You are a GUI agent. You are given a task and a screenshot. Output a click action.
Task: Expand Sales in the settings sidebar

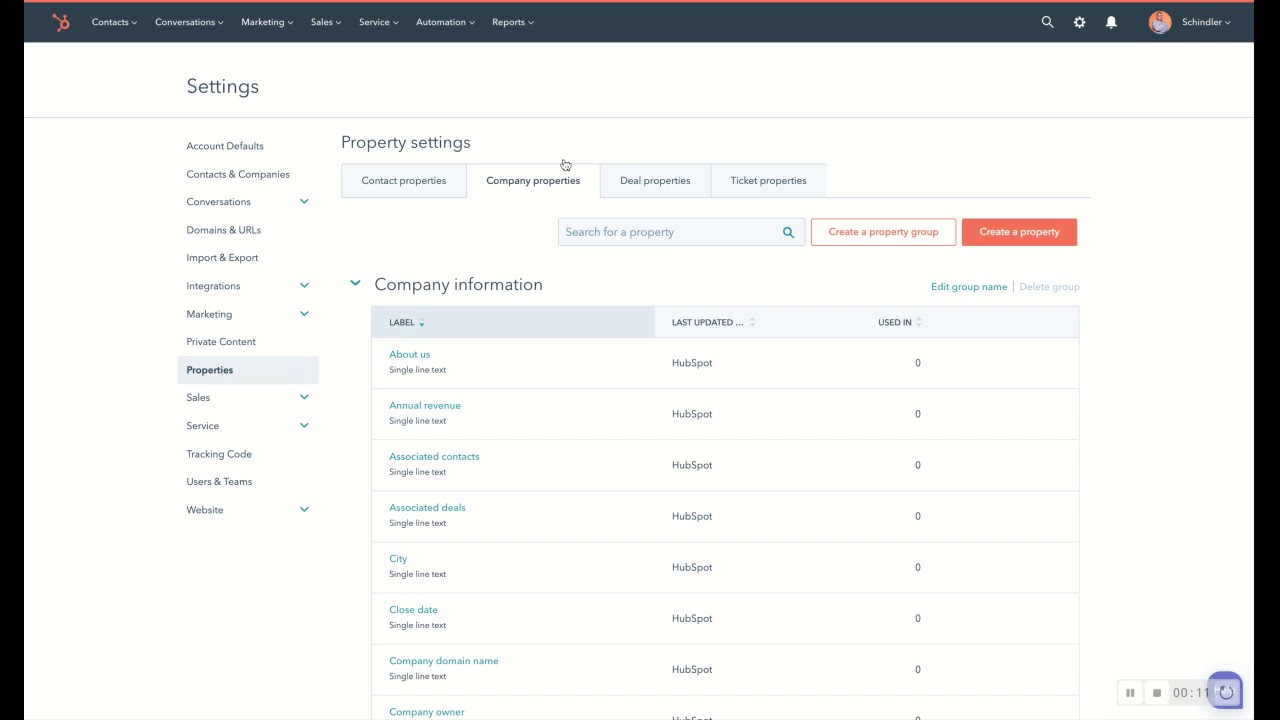point(304,398)
